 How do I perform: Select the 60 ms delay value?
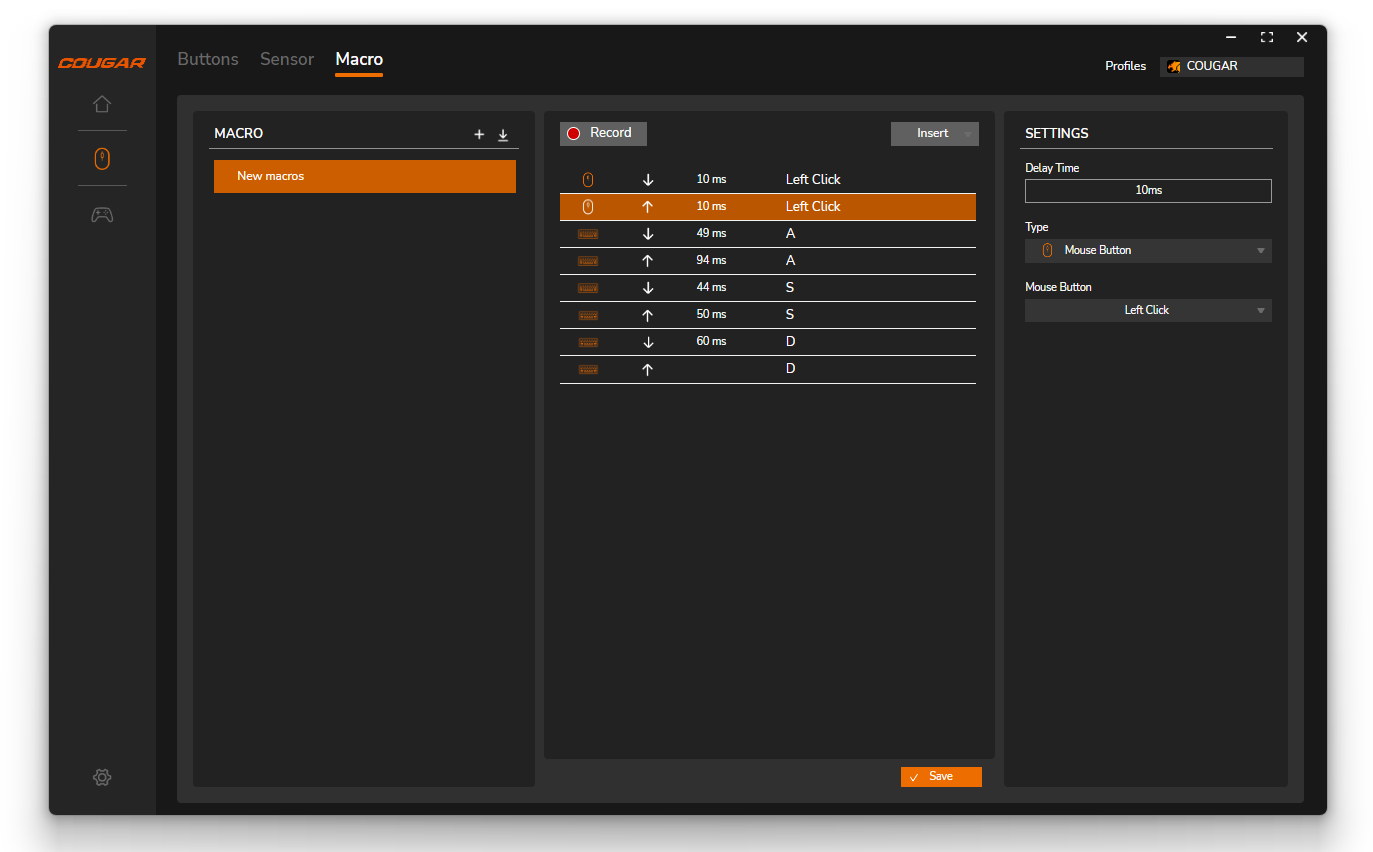pos(711,342)
